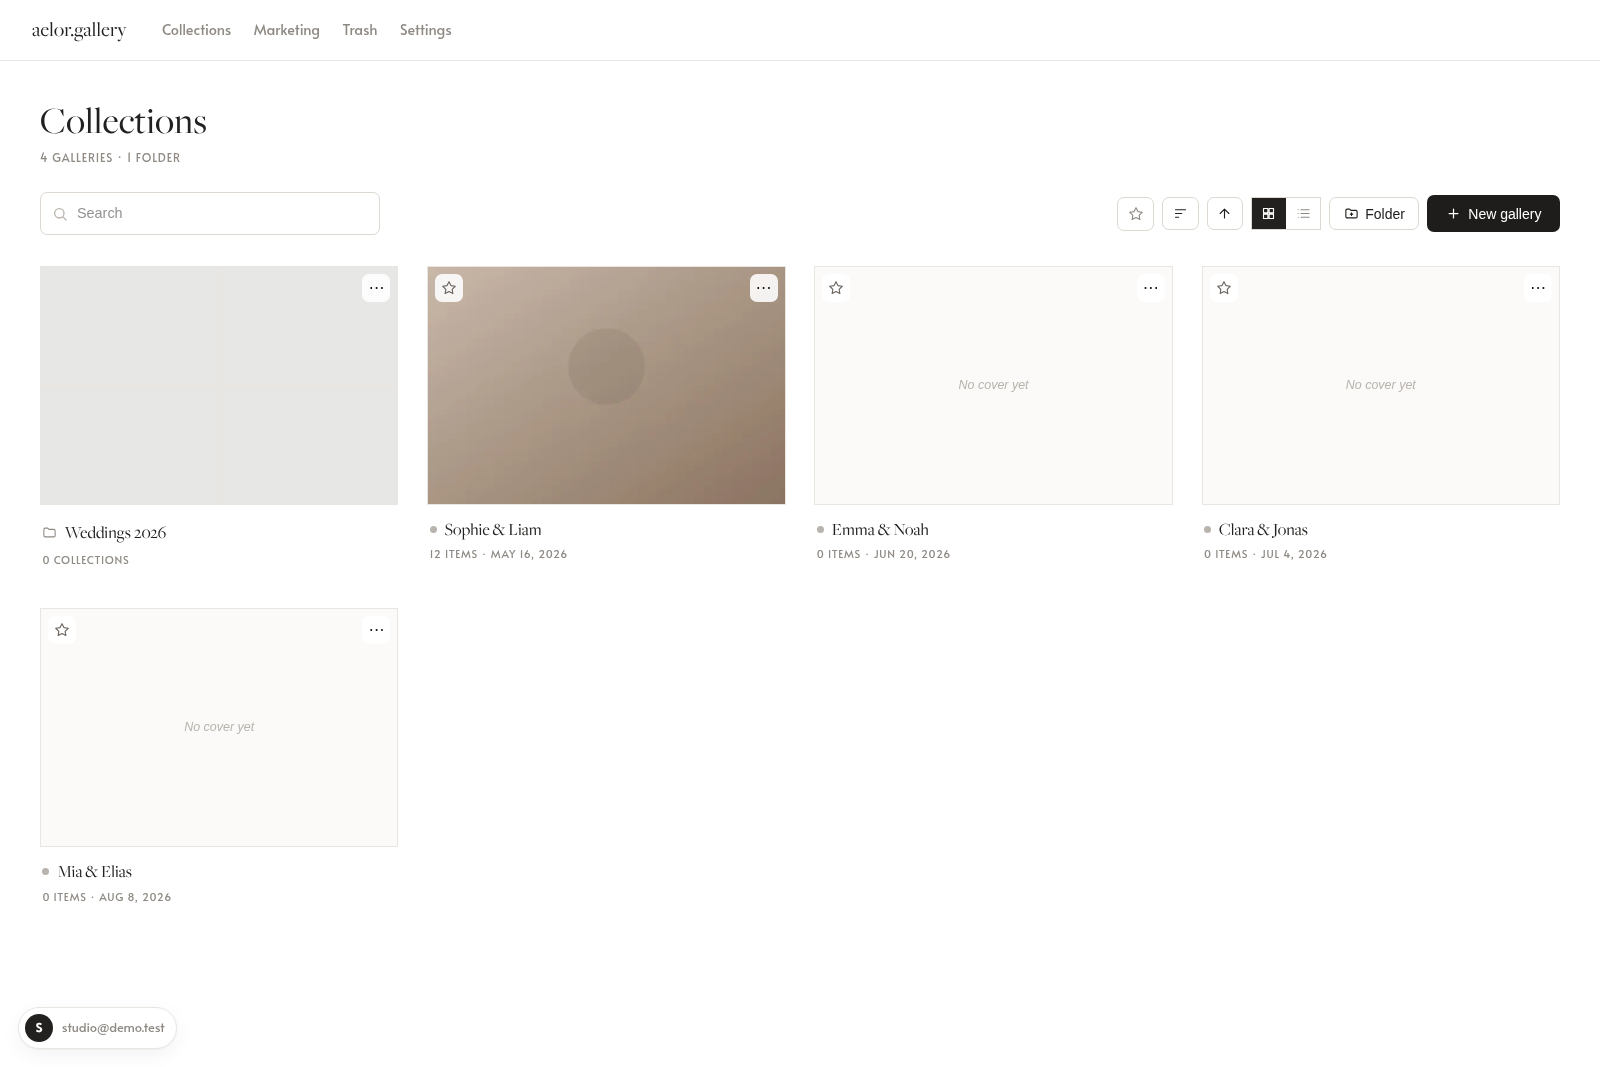Click the Emma & Noah title
Image resolution: width=1600 pixels, height=1067 pixels.
(x=880, y=529)
